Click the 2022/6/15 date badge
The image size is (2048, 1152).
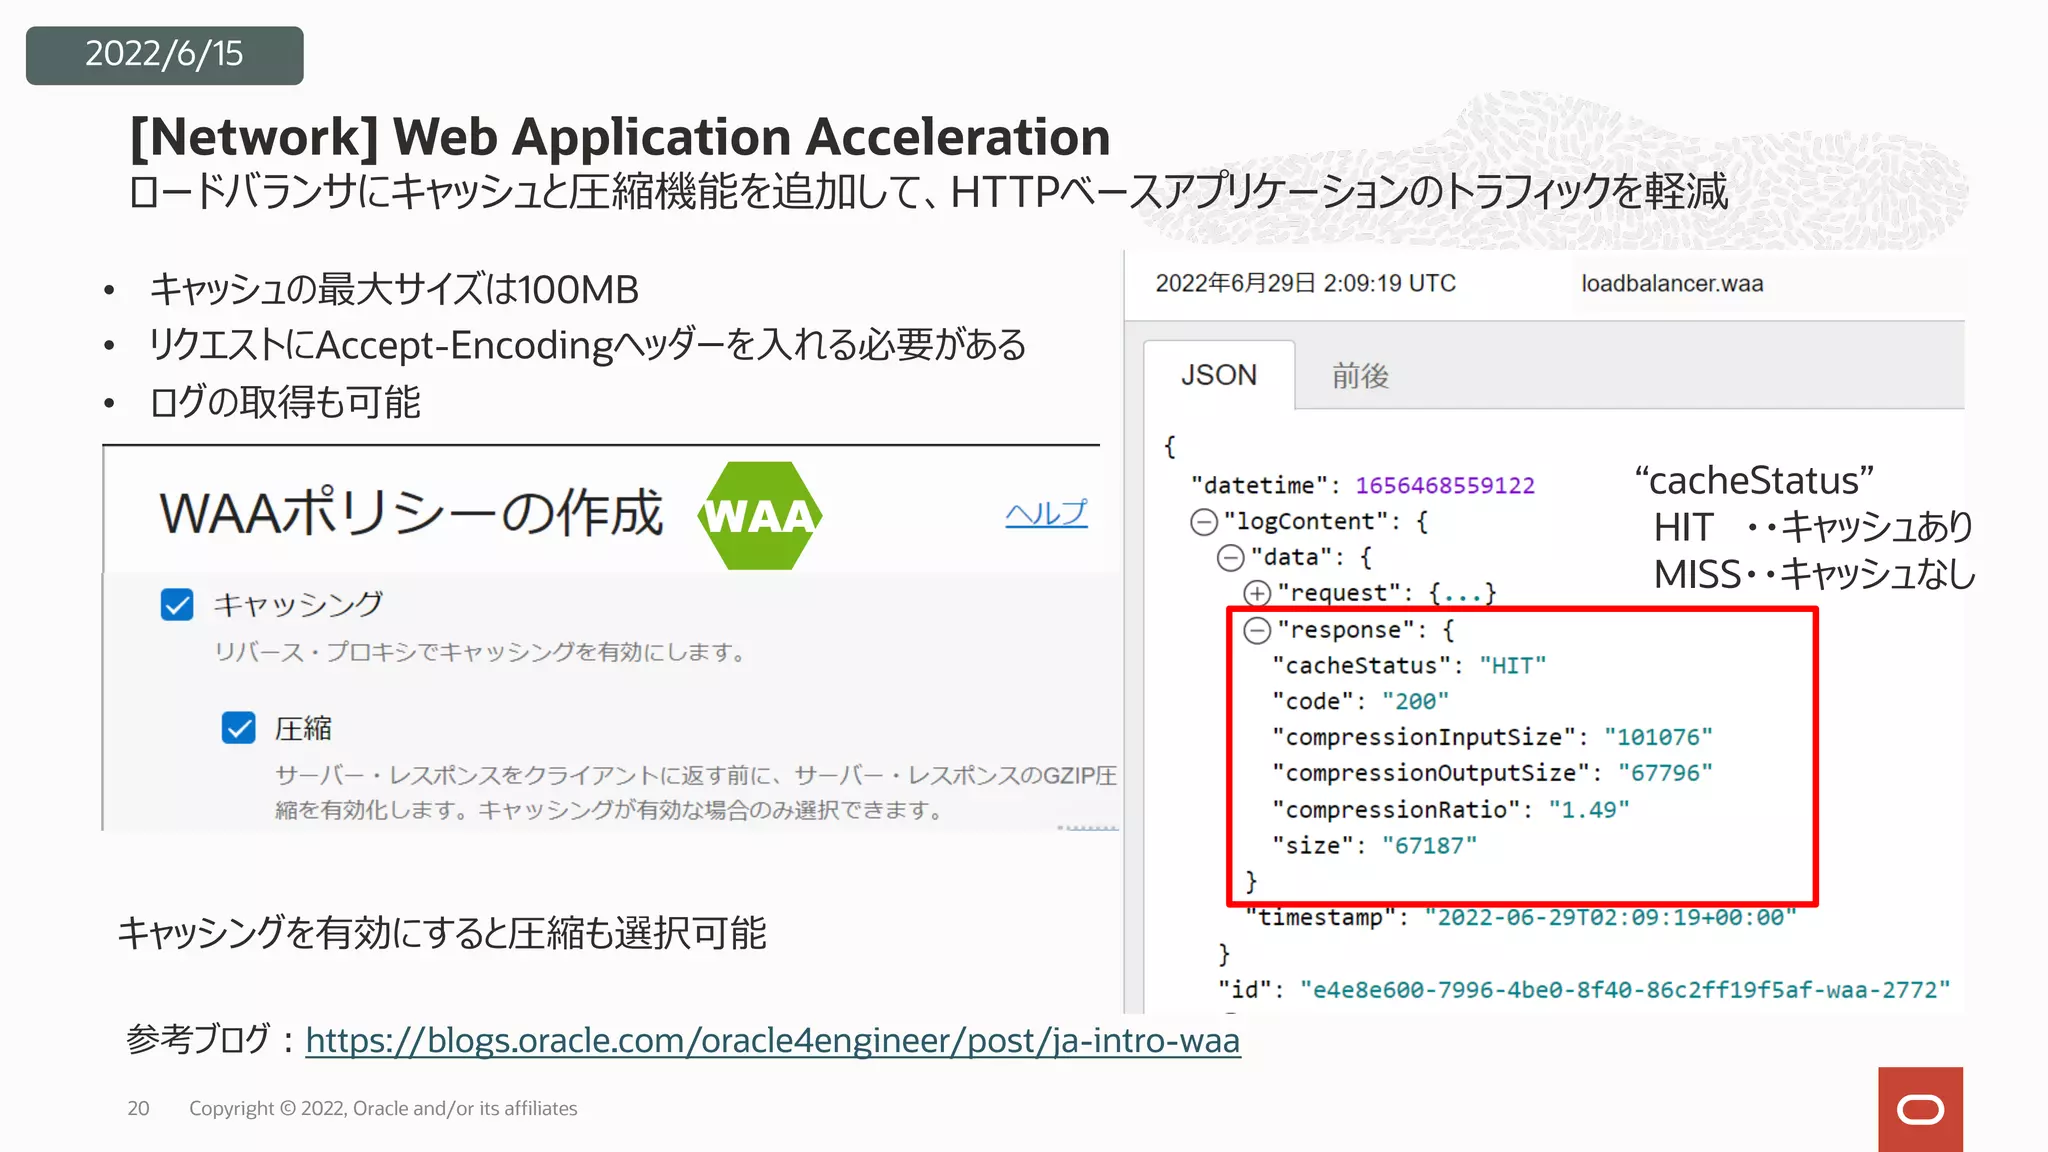[x=165, y=55]
